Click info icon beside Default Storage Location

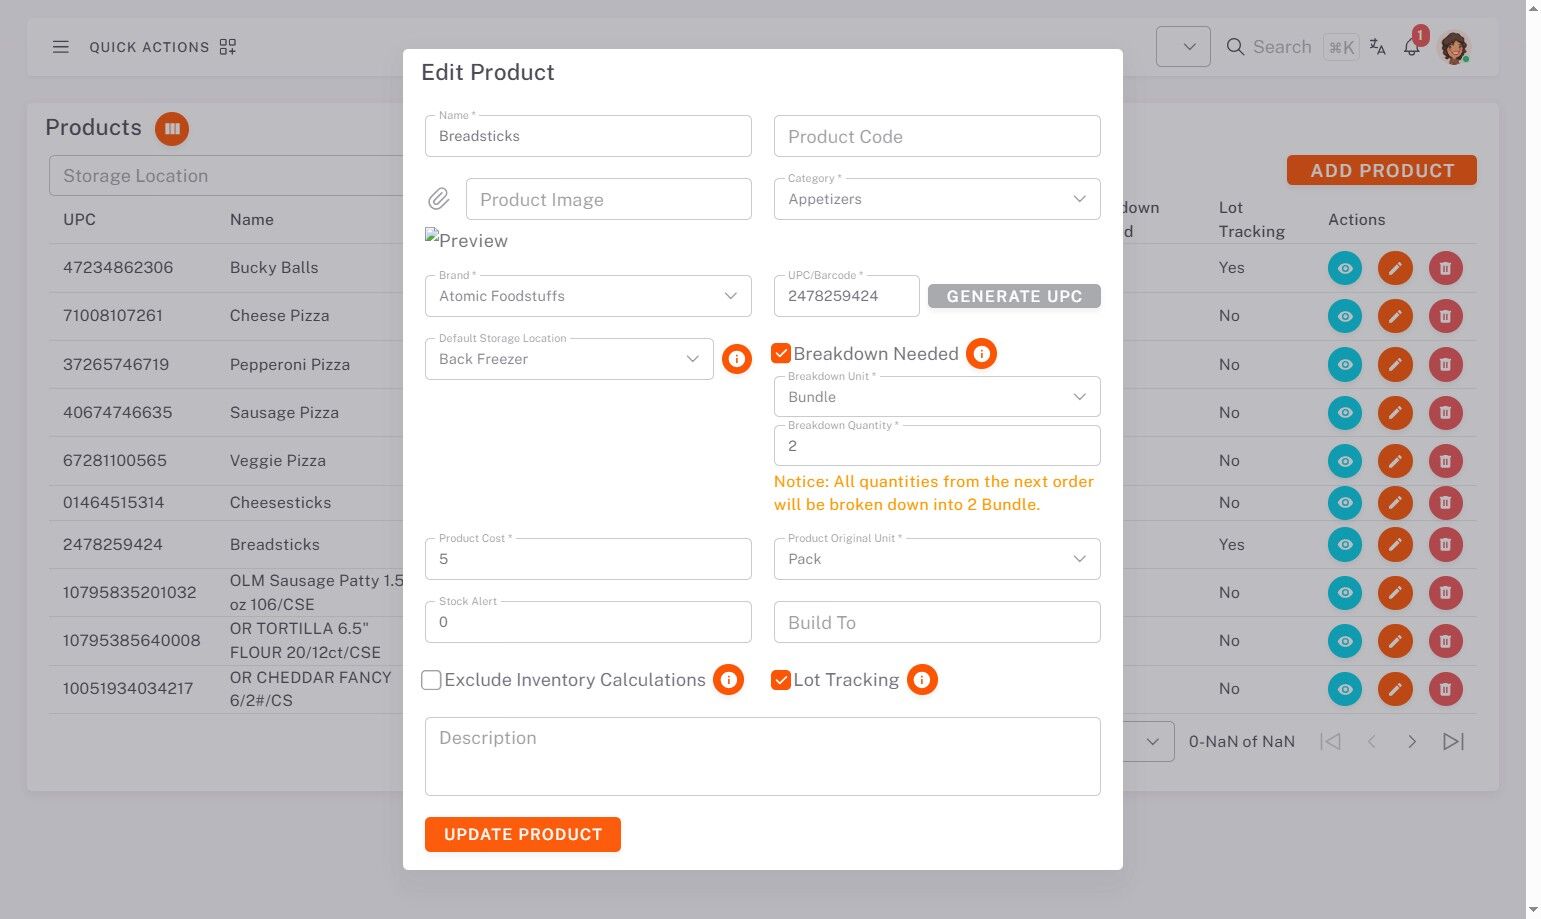[737, 359]
